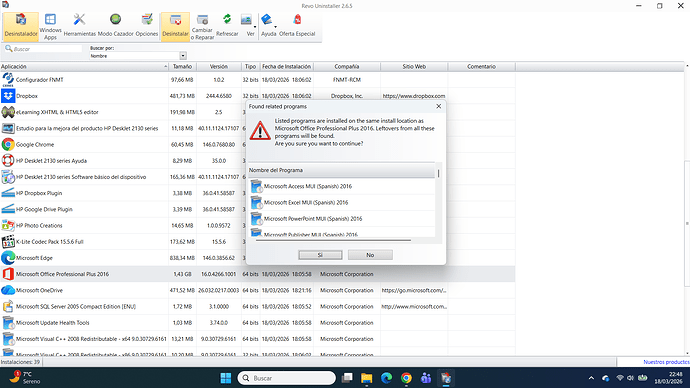Select the Microsoft Office Professional Plus icon
The width and height of the screenshot is (690, 388).
pos(8,274)
